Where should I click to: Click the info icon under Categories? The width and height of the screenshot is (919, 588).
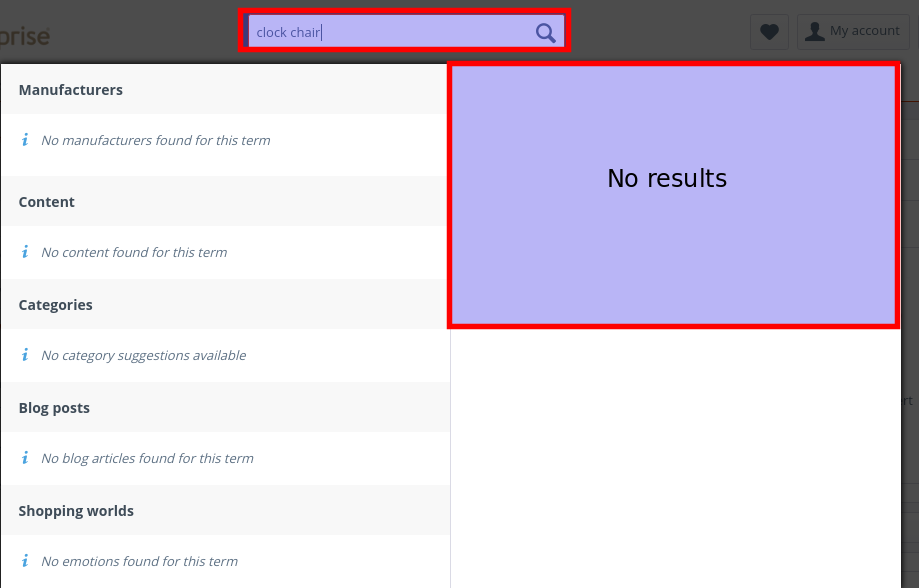coord(25,355)
